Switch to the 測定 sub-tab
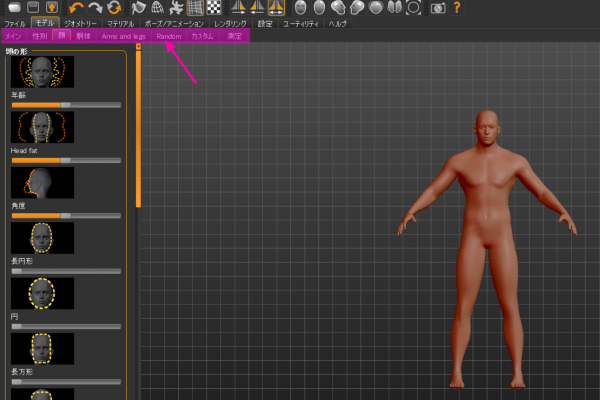 click(x=235, y=36)
